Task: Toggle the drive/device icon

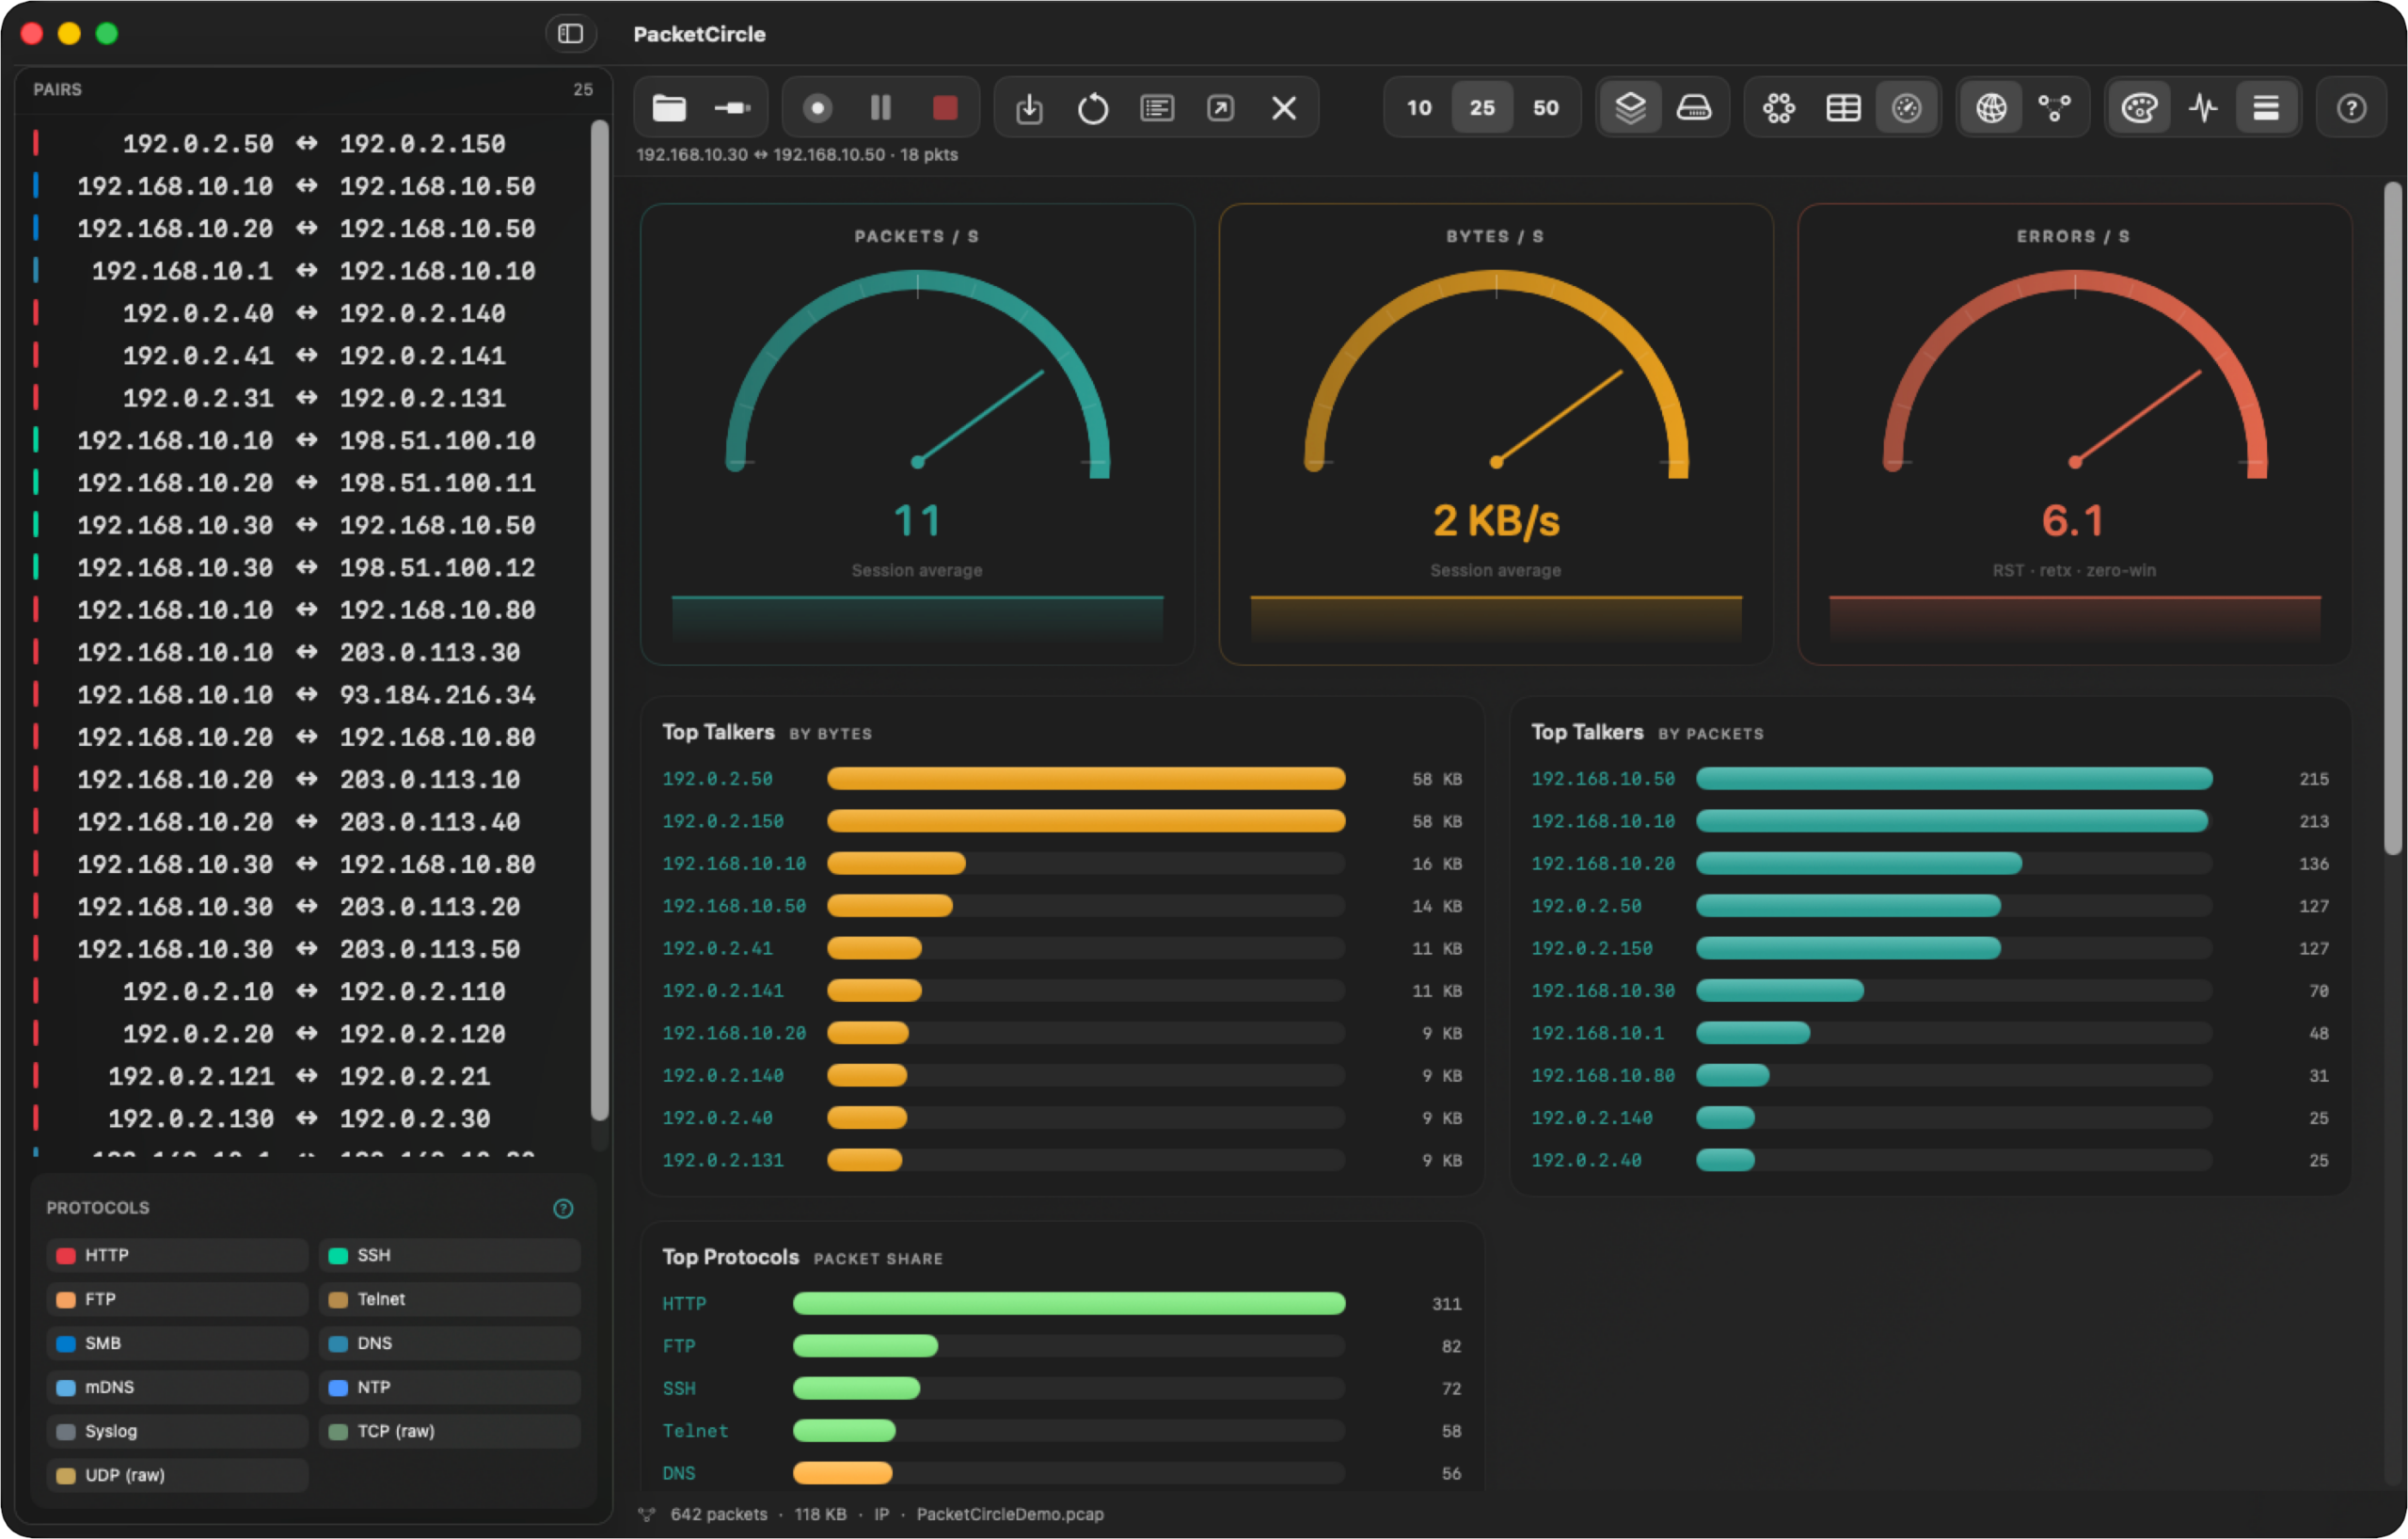Action: pyautogui.click(x=1694, y=108)
